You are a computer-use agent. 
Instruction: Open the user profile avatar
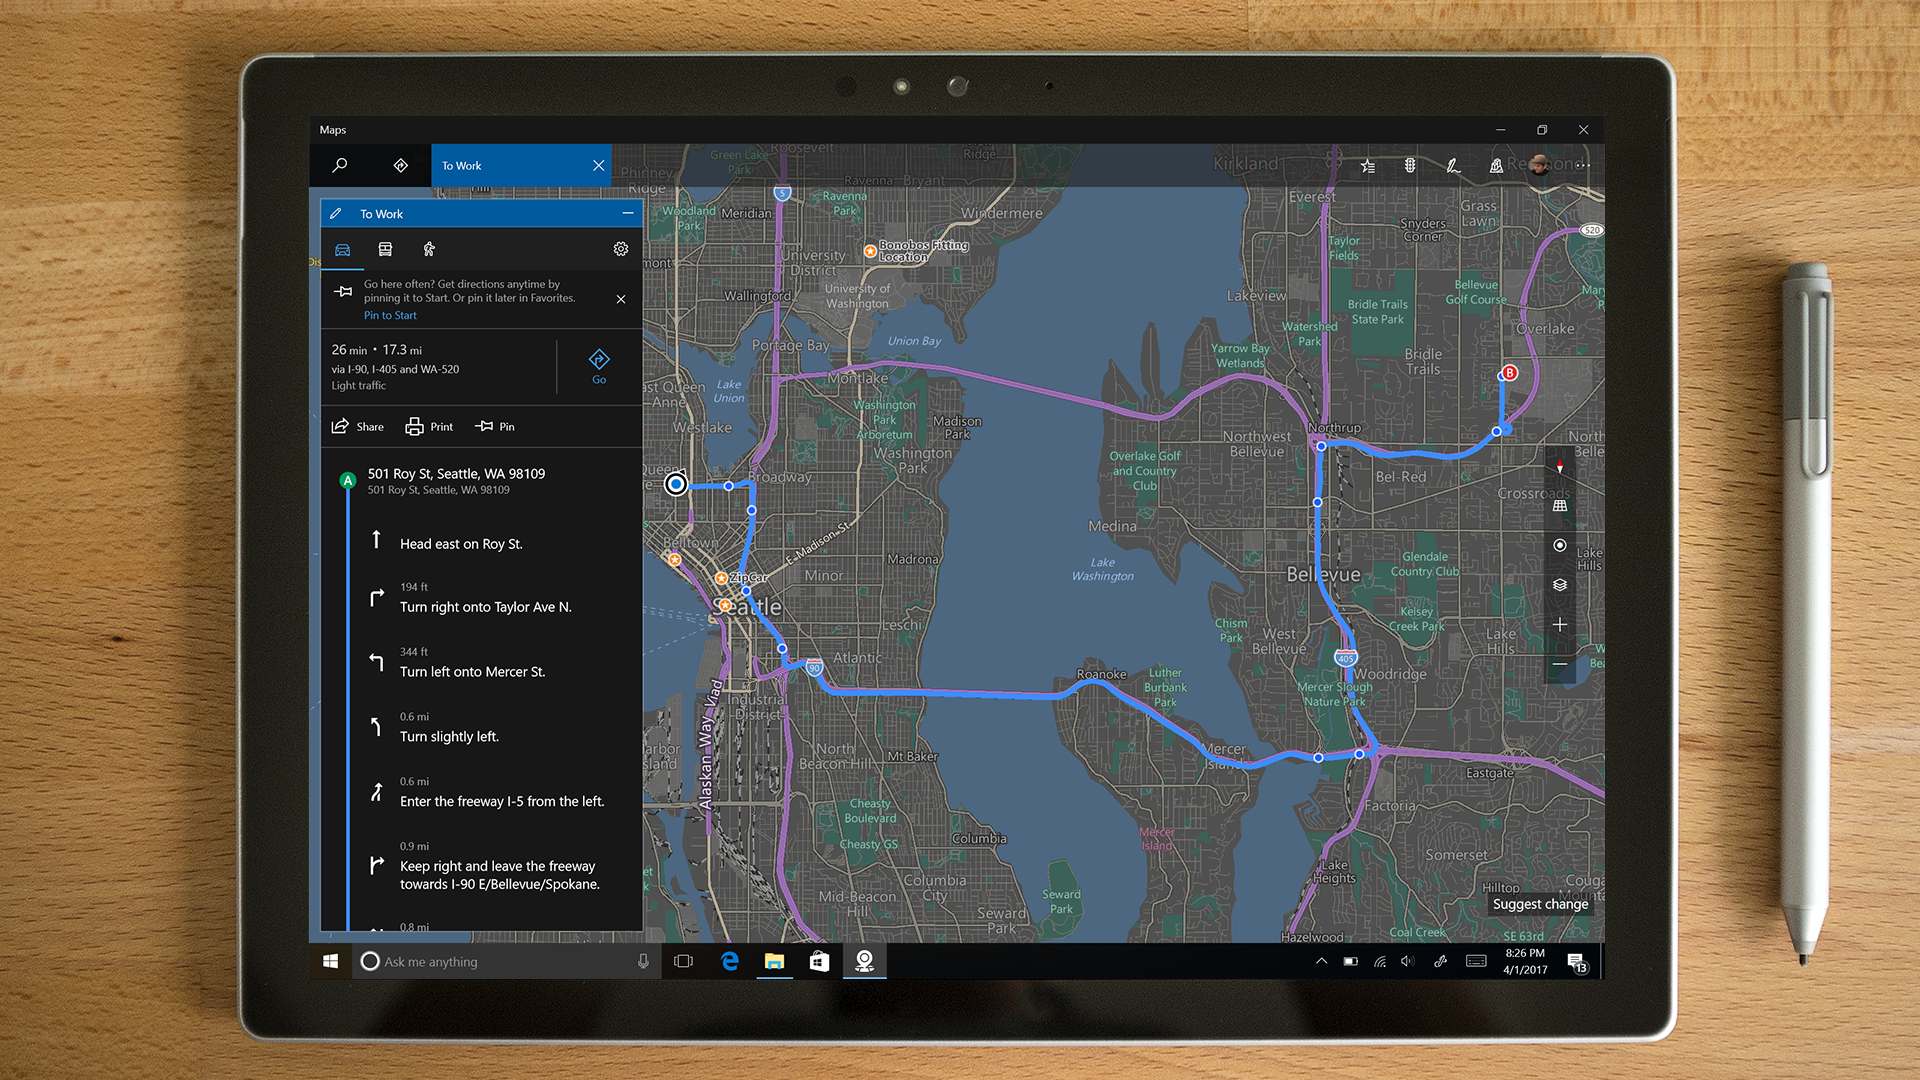coord(1539,165)
